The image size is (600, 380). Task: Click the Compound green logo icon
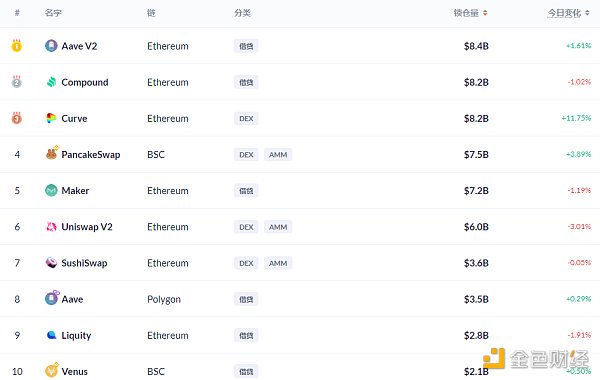tap(51, 82)
